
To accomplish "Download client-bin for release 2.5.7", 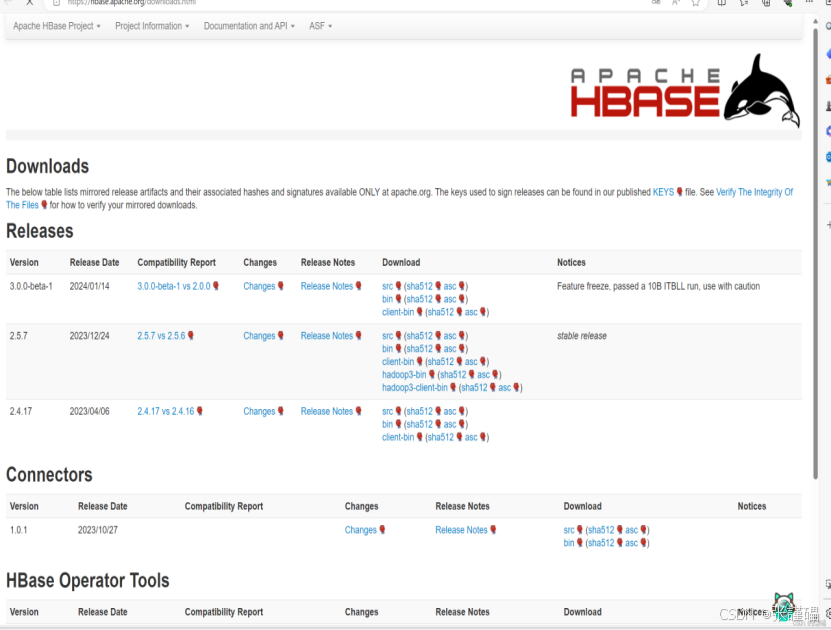I will click(398, 362).
